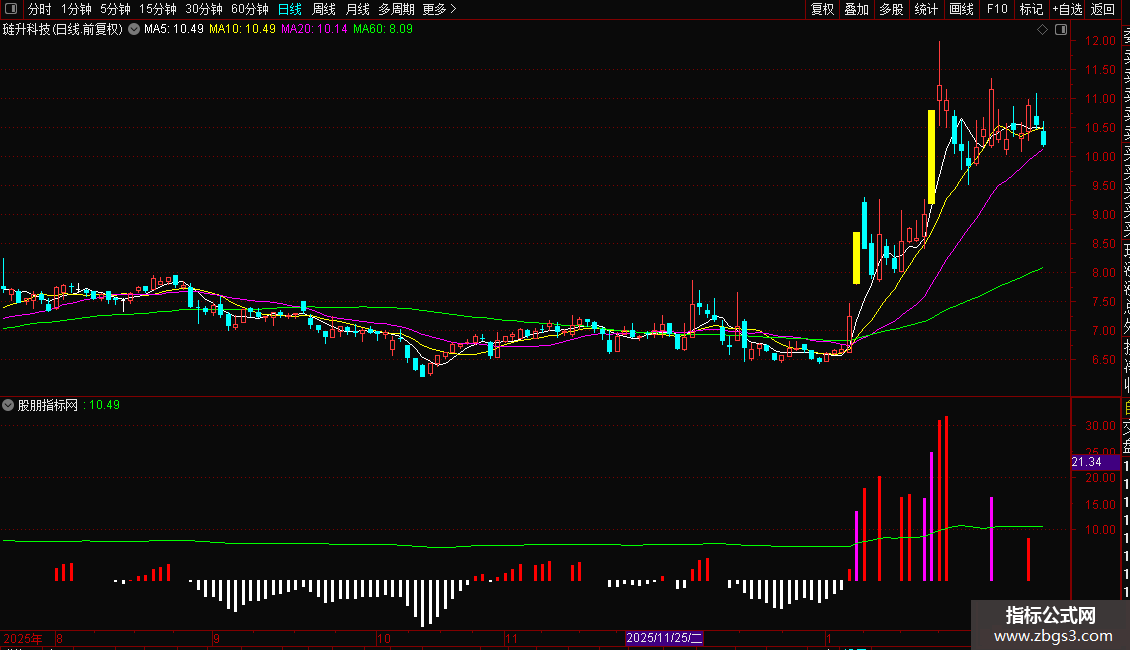Image resolution: width=1130 pixels, height=650 pixels.
Task: Click month 10 on the time axis
Action: pos(383,638)
